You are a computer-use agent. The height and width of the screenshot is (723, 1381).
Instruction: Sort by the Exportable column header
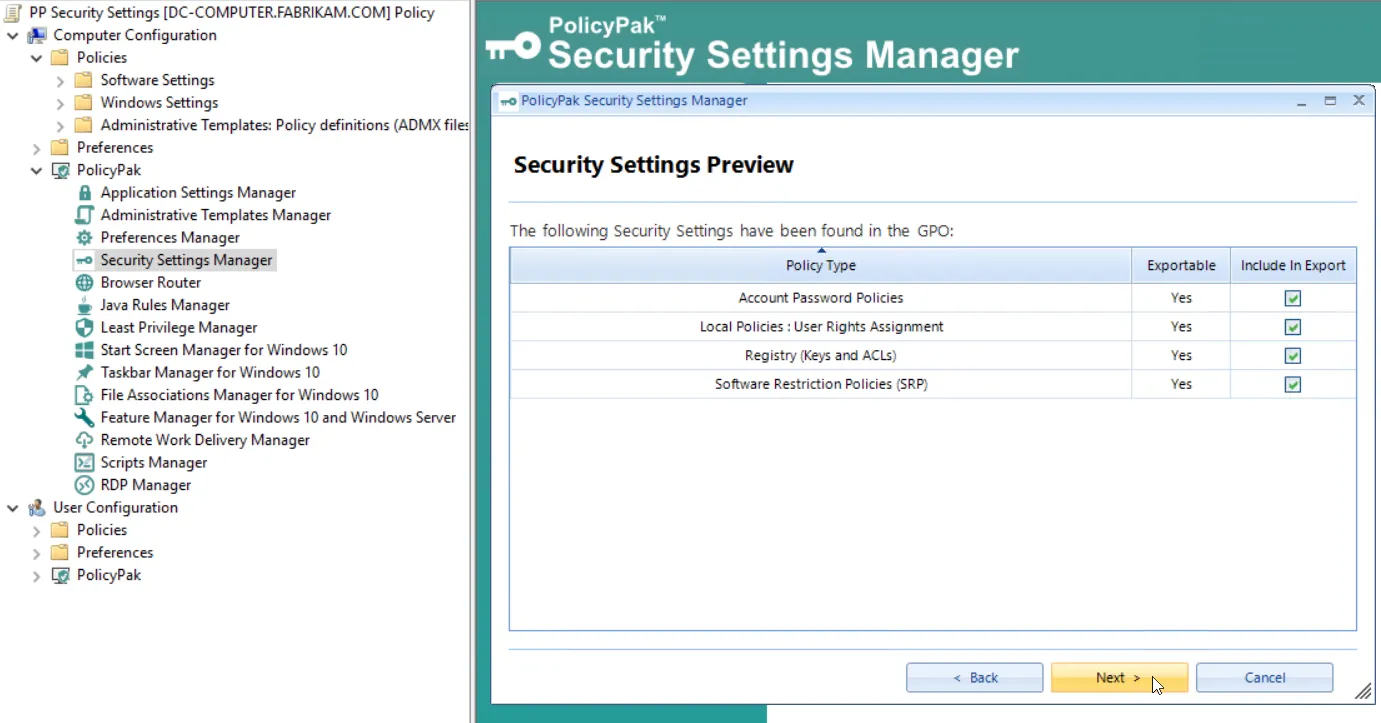pos(1181,265)
